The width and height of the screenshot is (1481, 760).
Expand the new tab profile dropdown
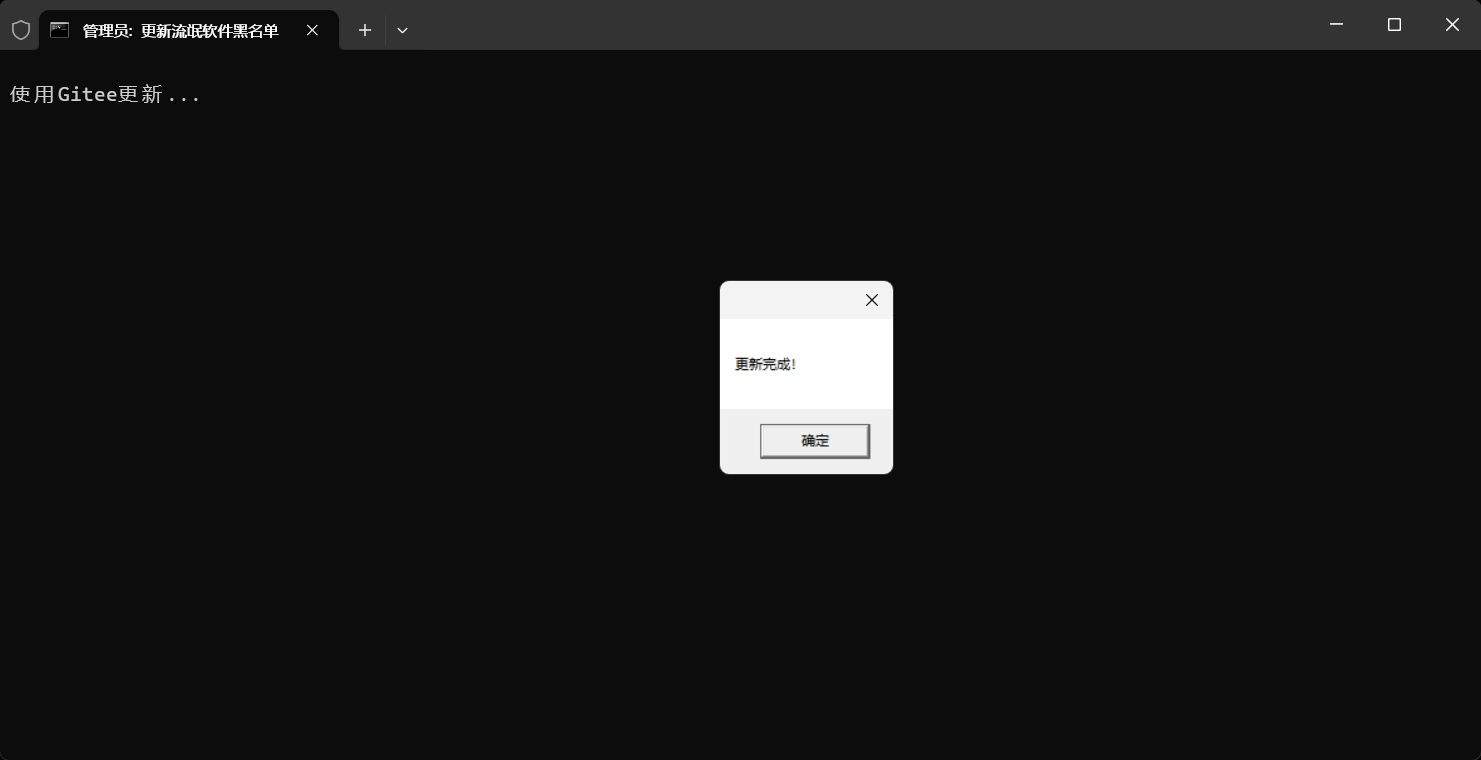[x=402, y=30]
